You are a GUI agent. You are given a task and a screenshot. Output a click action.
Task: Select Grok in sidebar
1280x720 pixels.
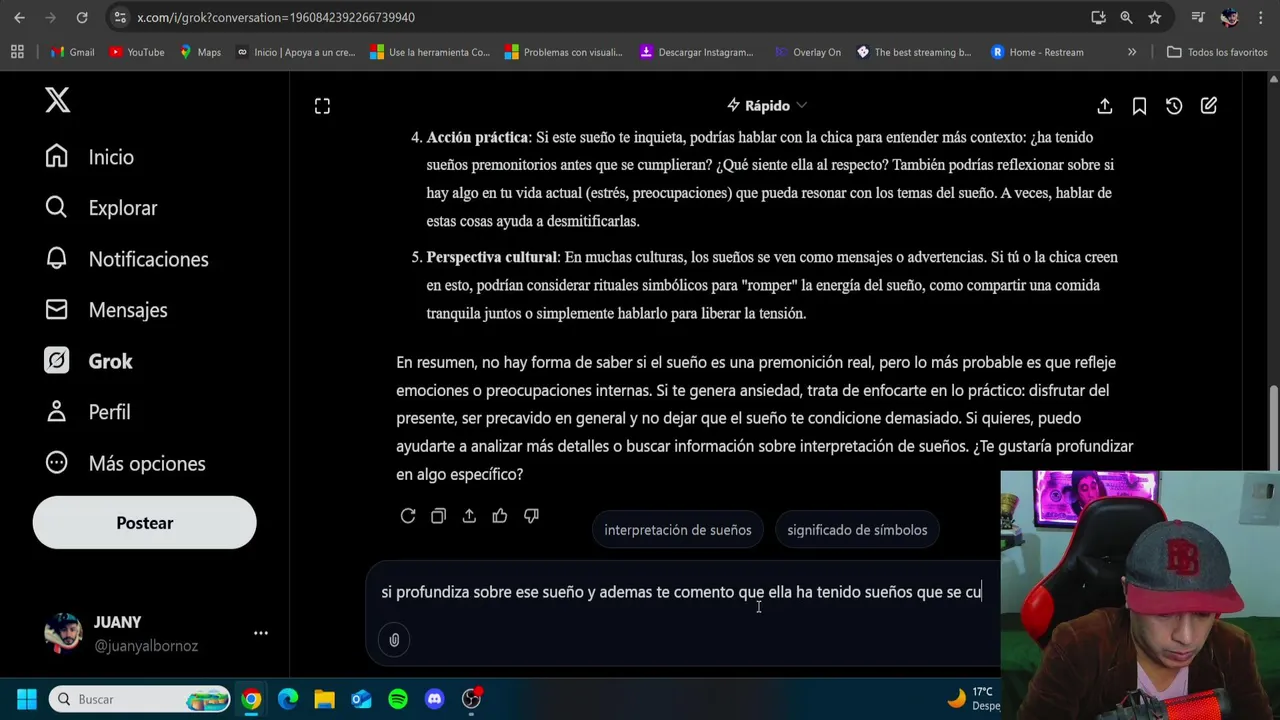(x=89, y=361)
